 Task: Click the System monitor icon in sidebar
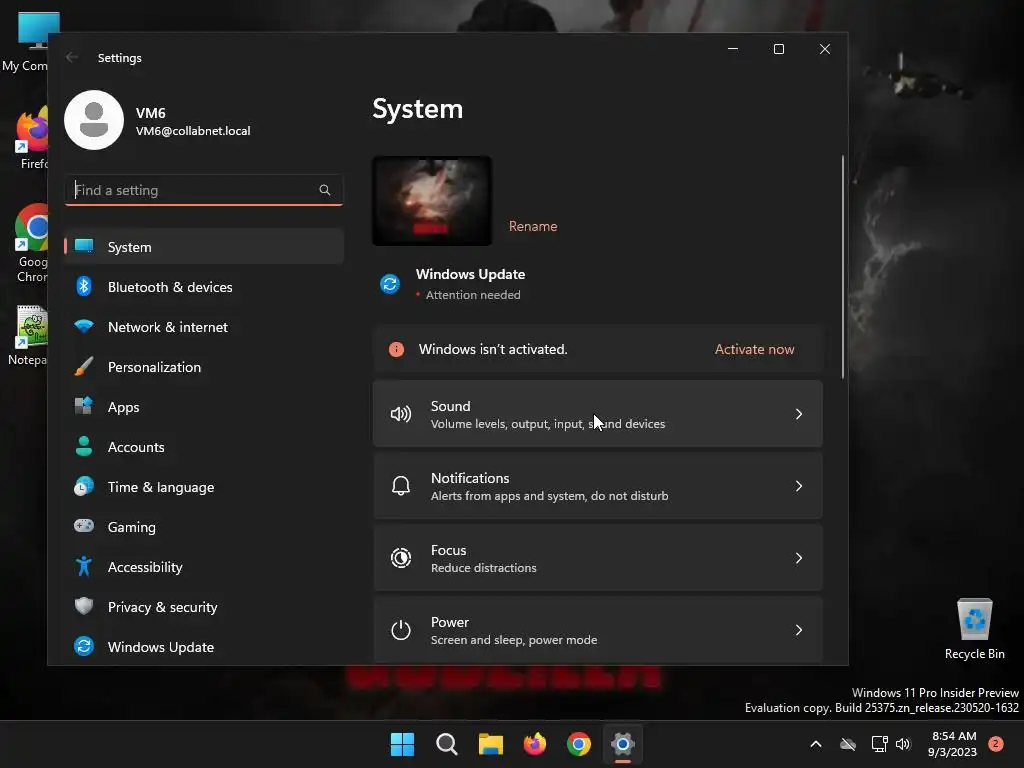tap(84, 246)
